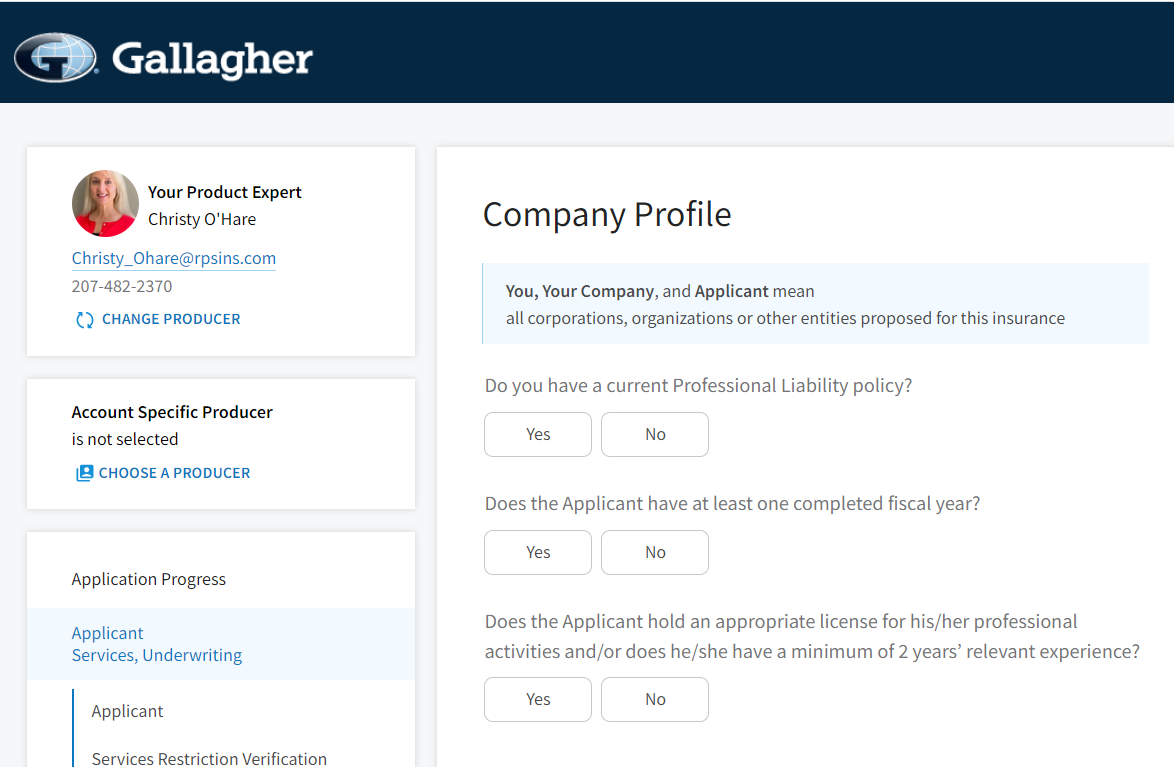
Task: Open Christy_Ohare@rpsins.com email link
Action: click(174, 258)
